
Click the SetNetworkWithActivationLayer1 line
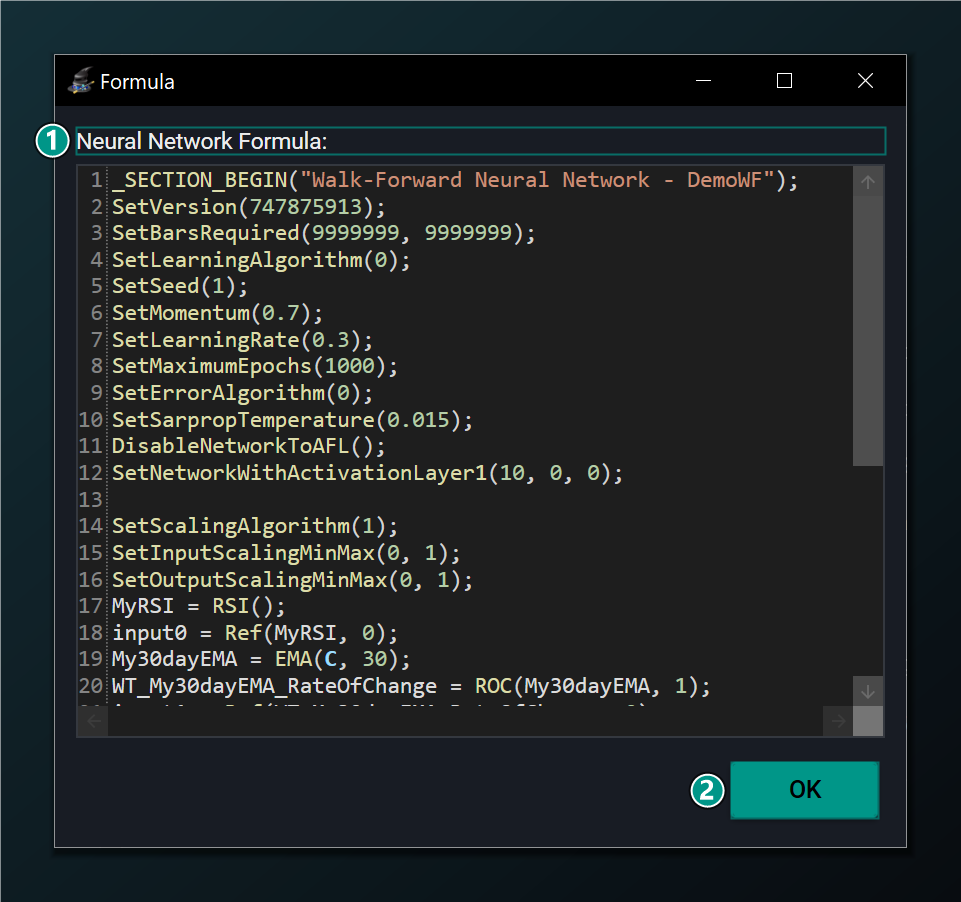[x=367, y=474]
